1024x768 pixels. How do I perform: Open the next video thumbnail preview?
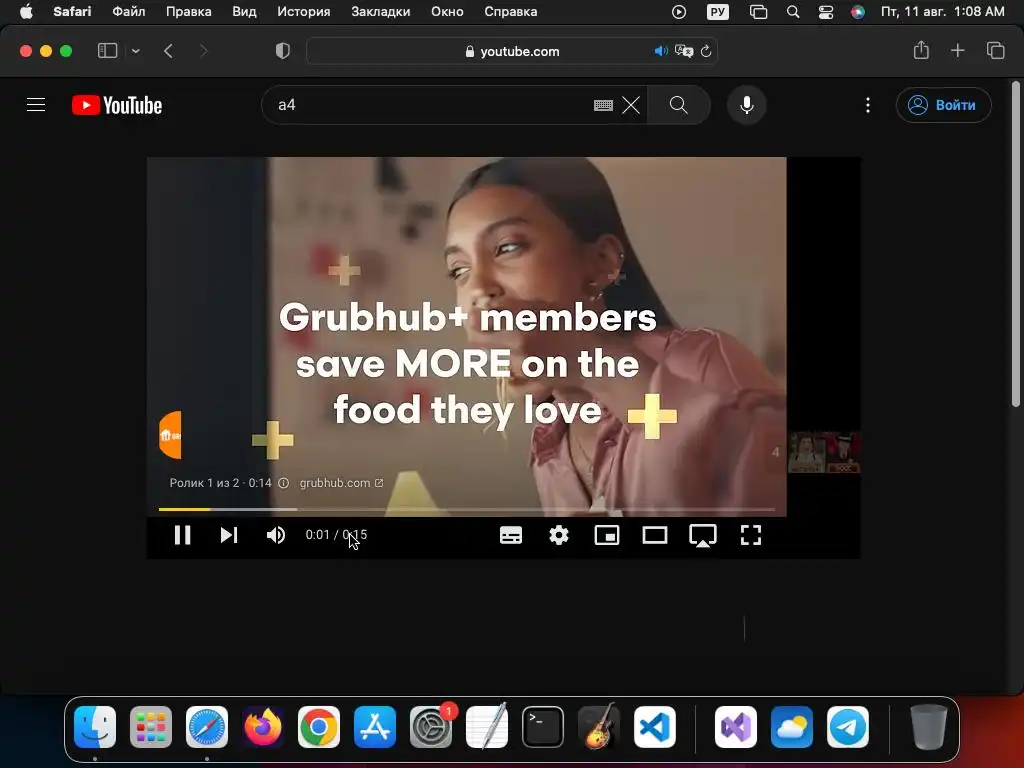[x=824, y=452]
